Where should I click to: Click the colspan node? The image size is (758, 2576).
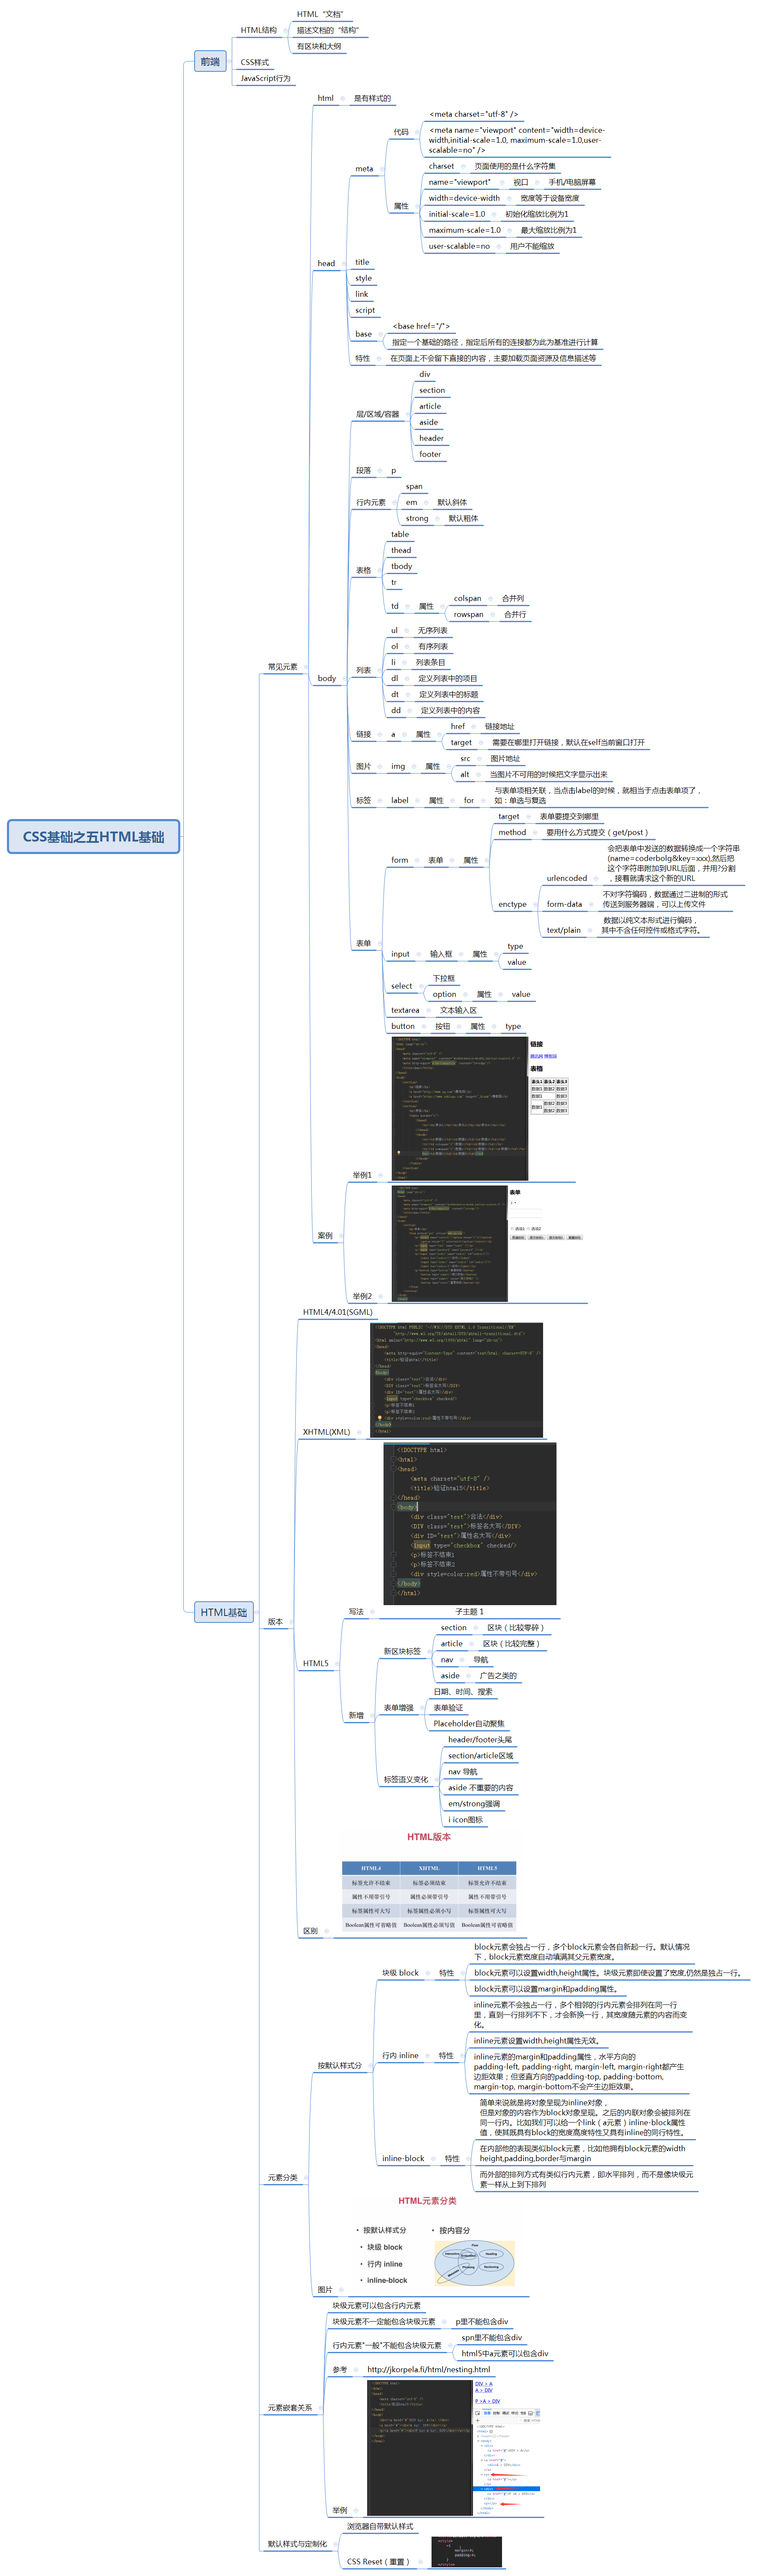pos(467,598)
